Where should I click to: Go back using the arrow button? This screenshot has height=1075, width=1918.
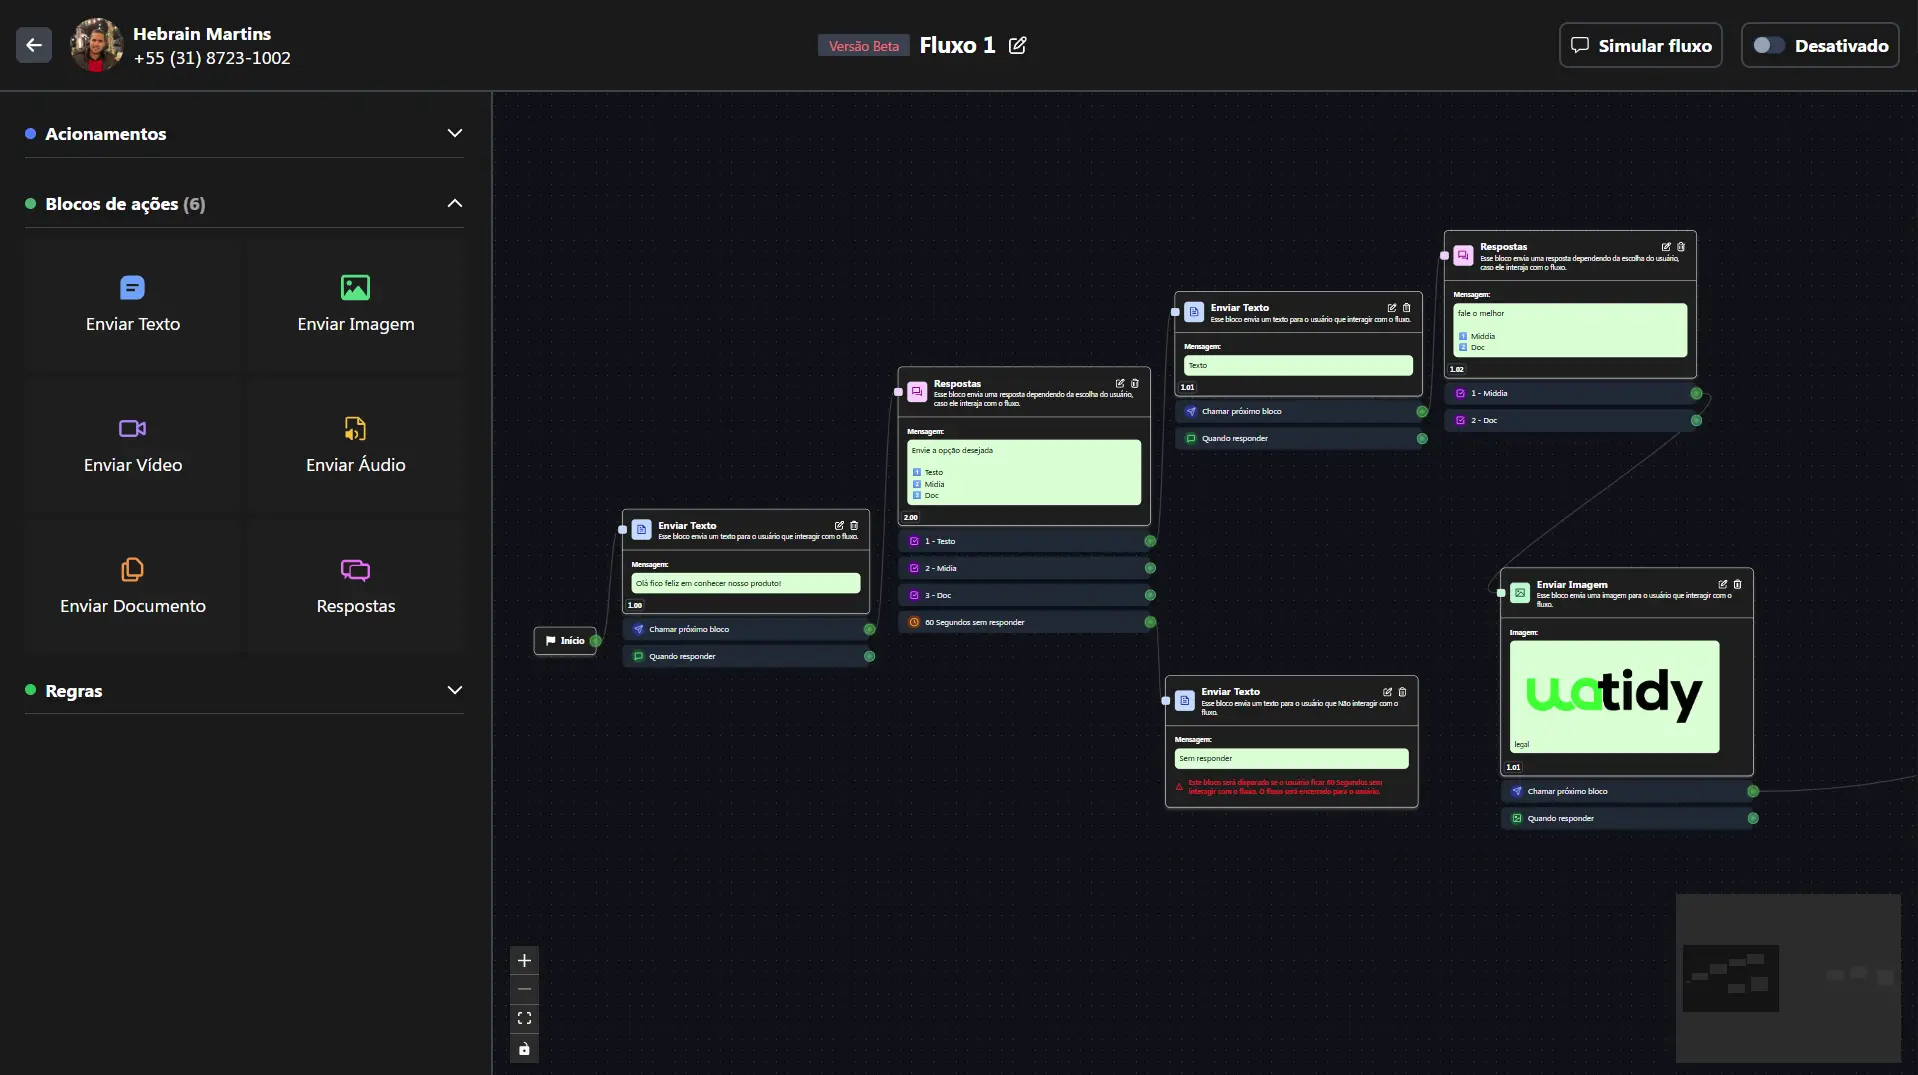click(34, 45)
